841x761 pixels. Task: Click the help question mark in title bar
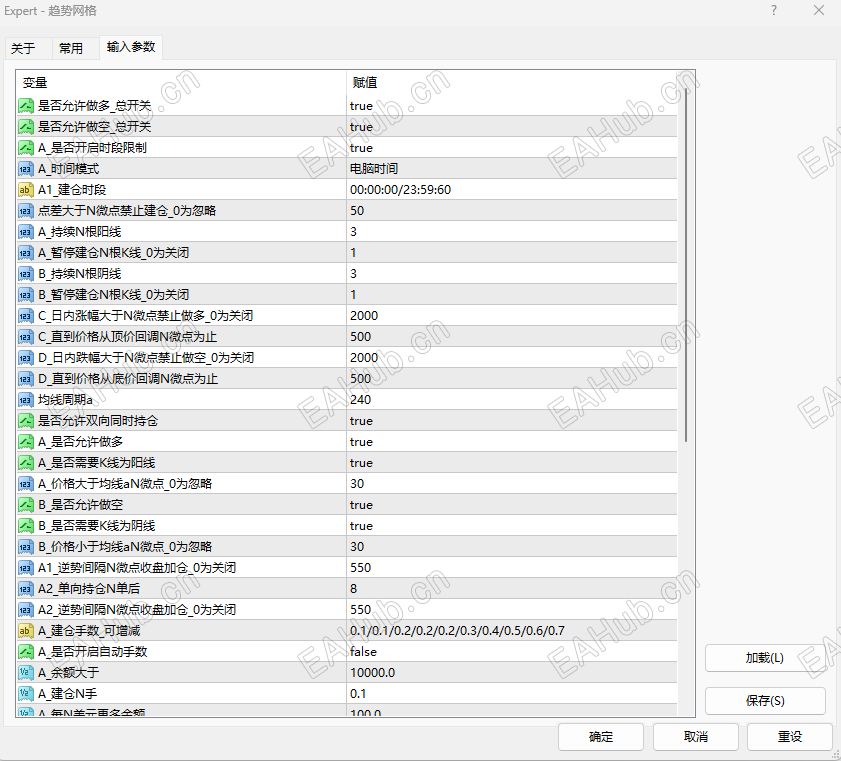pos(774,10)
